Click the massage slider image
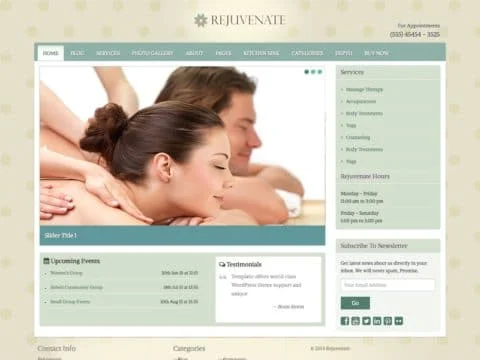The height and width of the screenshot is (360, 480). pyautogui.click(x=182, y=146)
